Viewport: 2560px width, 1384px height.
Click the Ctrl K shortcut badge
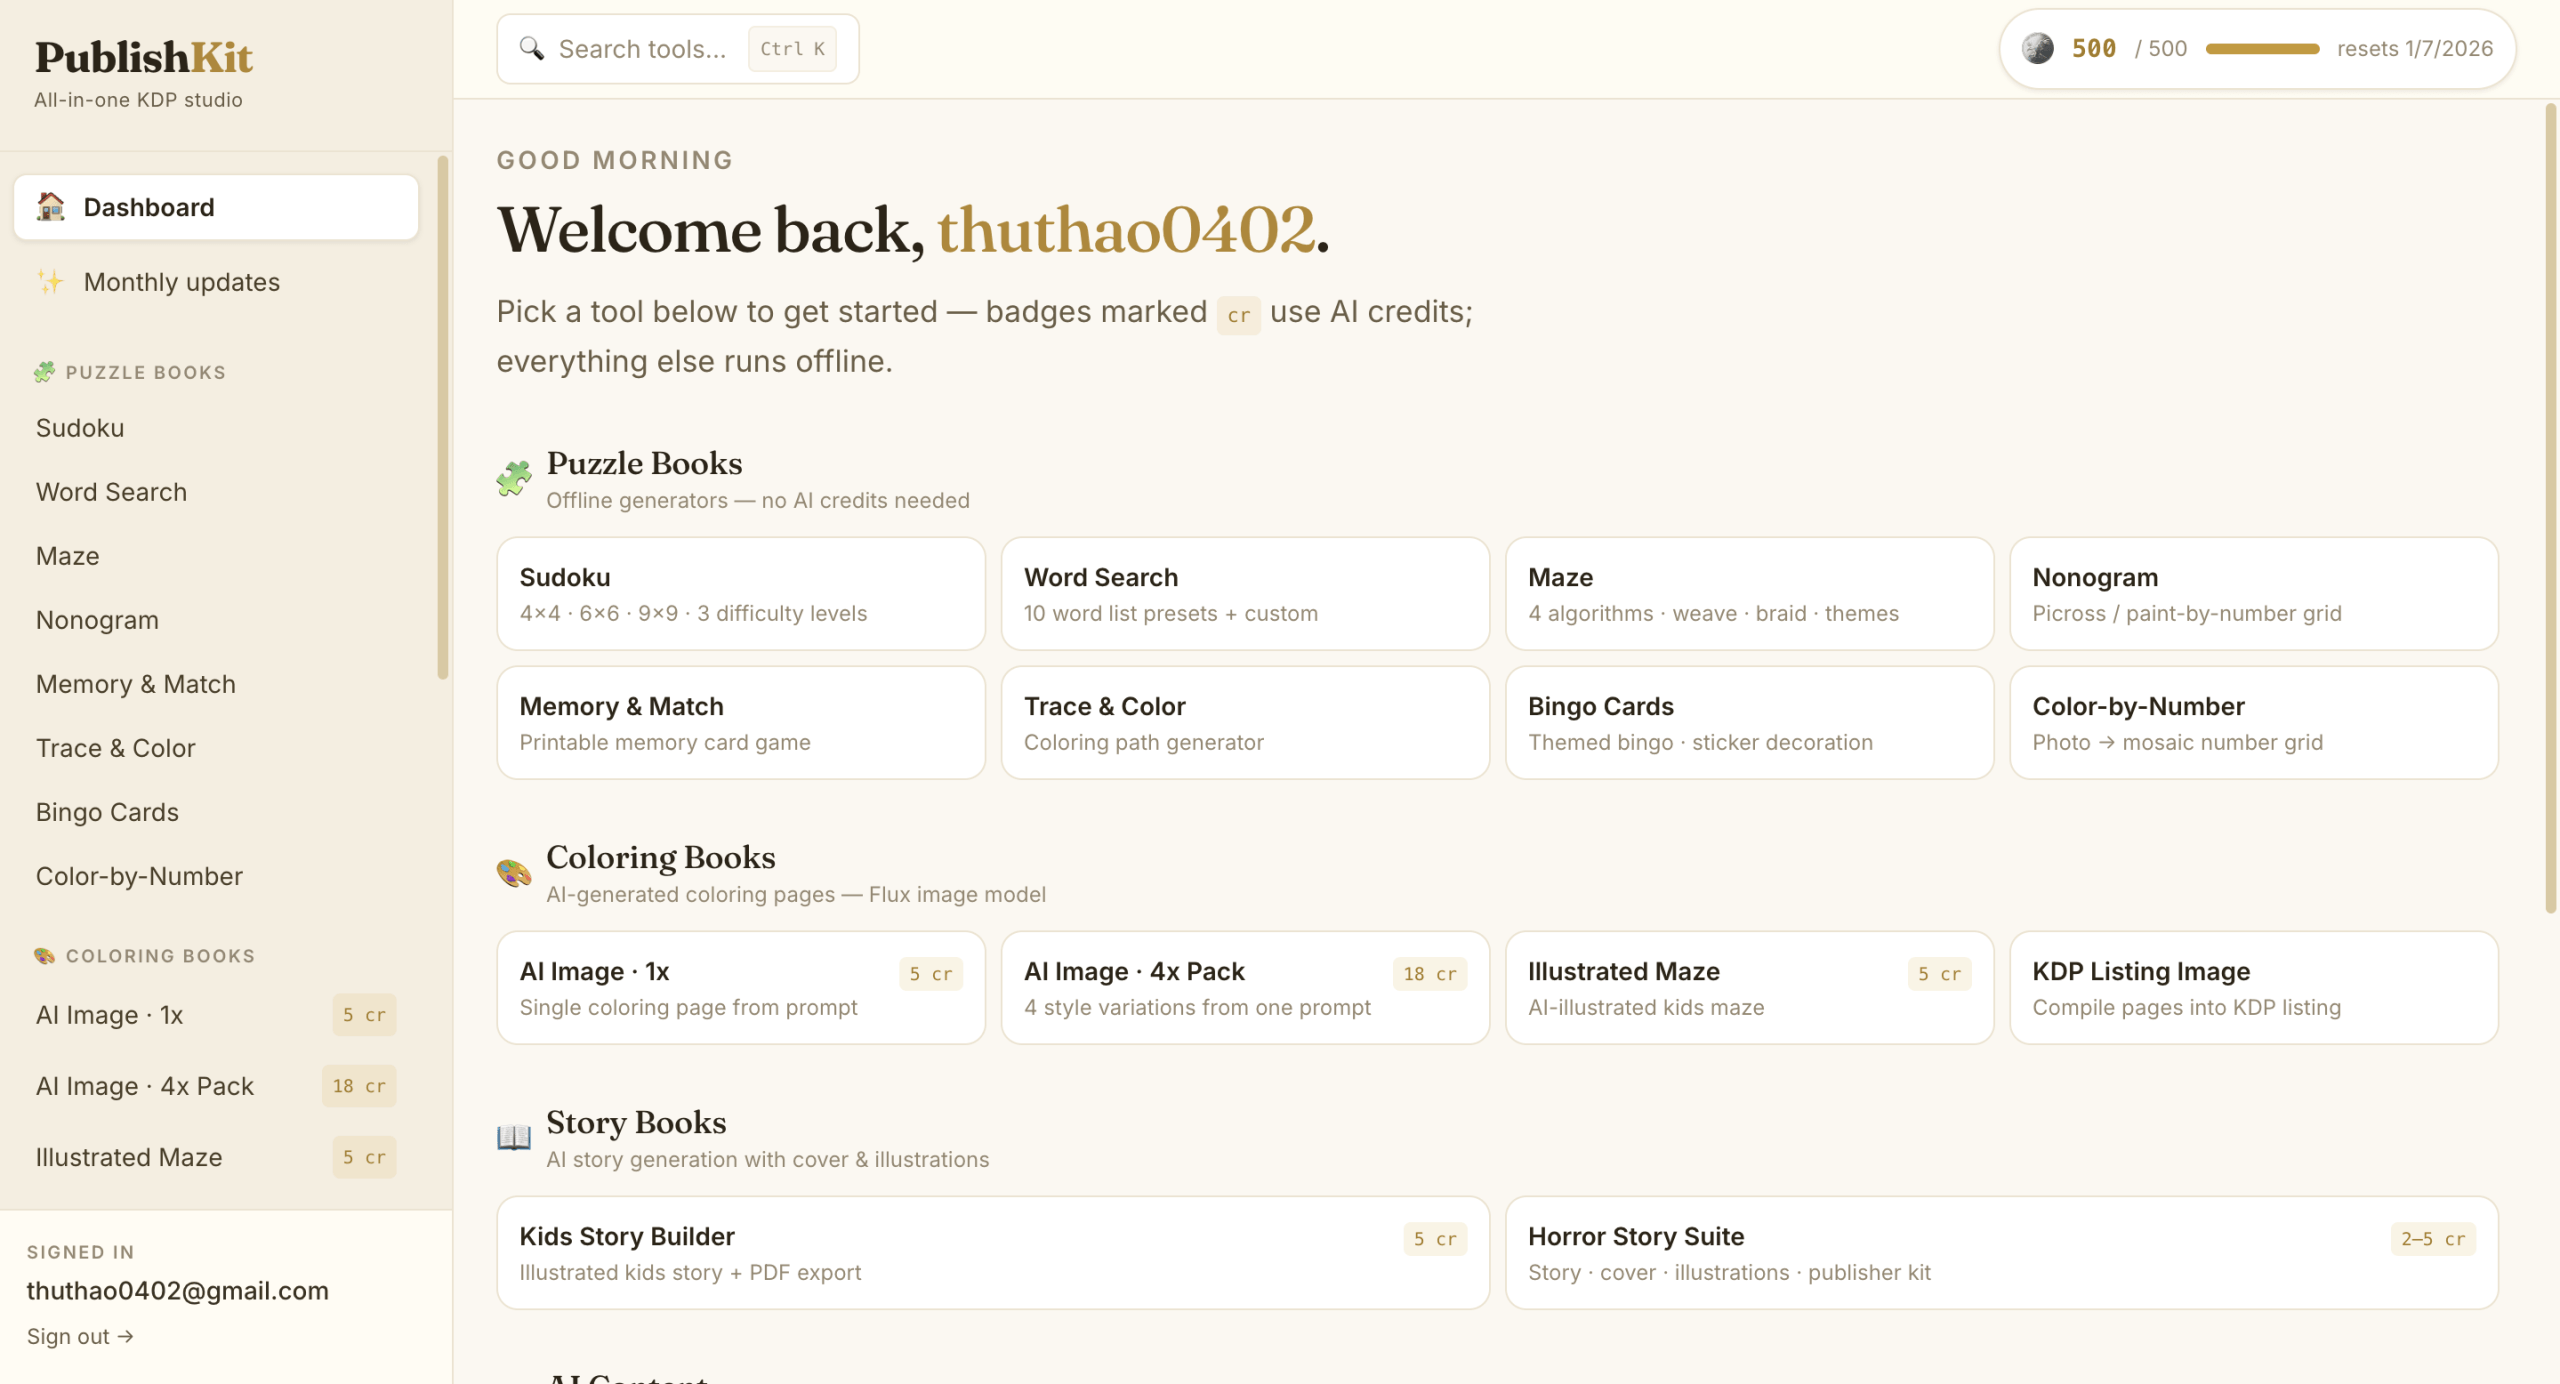tap(792, 49)
